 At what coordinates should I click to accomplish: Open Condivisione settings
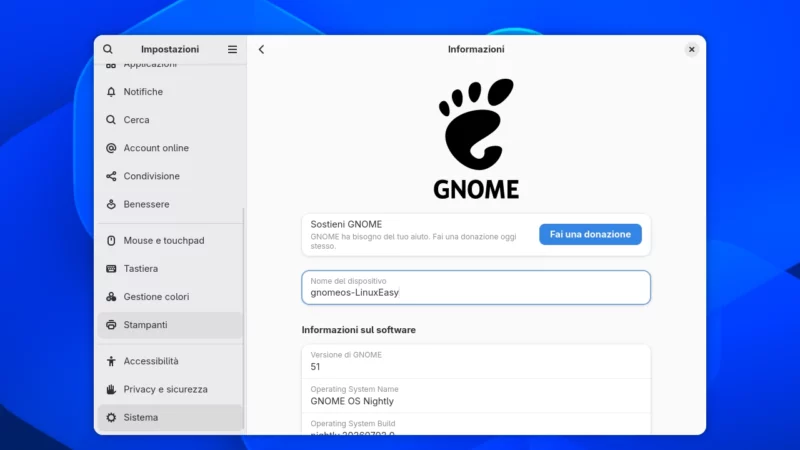point(169,176)
